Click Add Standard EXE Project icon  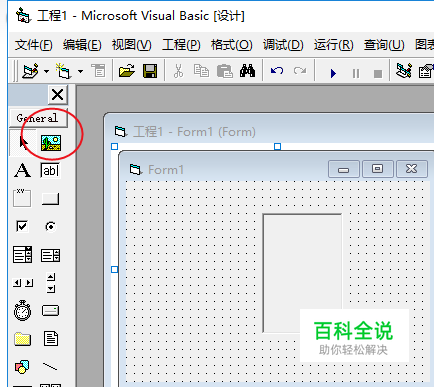(x=30, y=71)
